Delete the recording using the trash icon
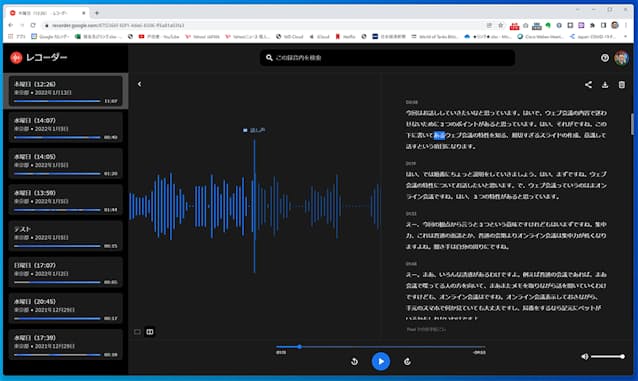The image size is (638, 381). (622, 85)
